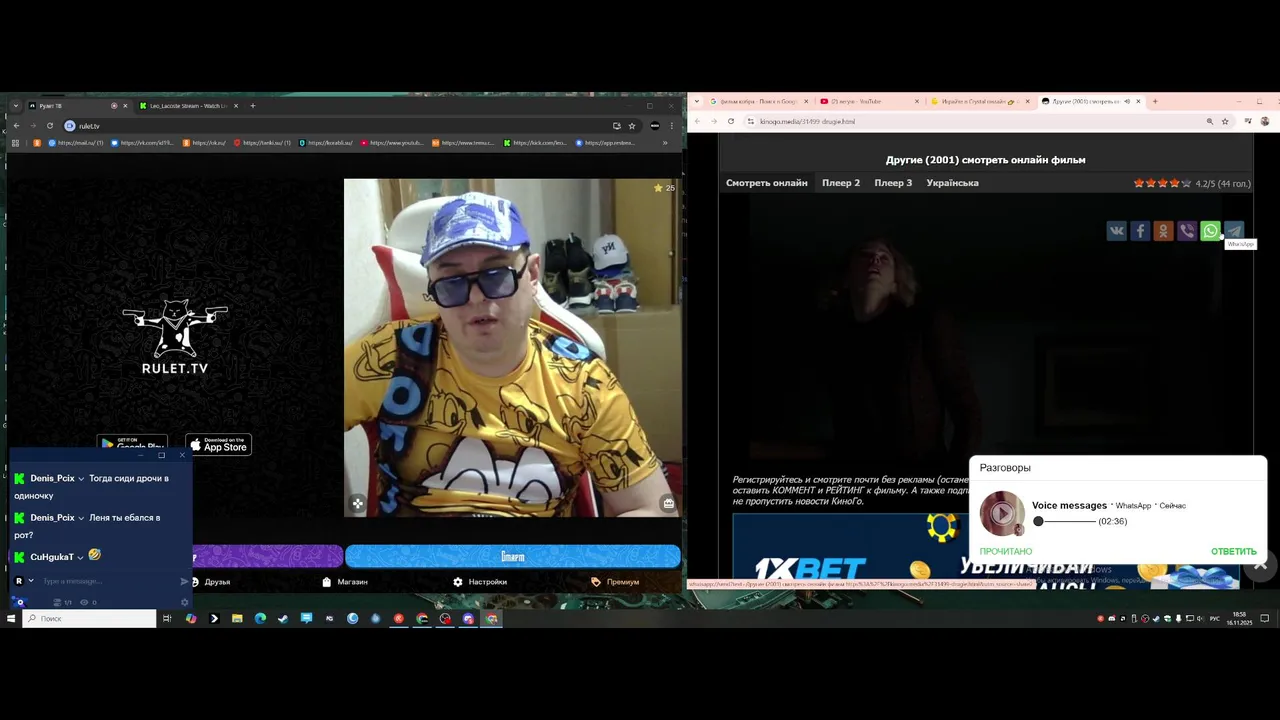The height and width of the screenshot is (720, 1280).
Task: Bookmark the kinogo page with the star
Action: (1225, 121)
